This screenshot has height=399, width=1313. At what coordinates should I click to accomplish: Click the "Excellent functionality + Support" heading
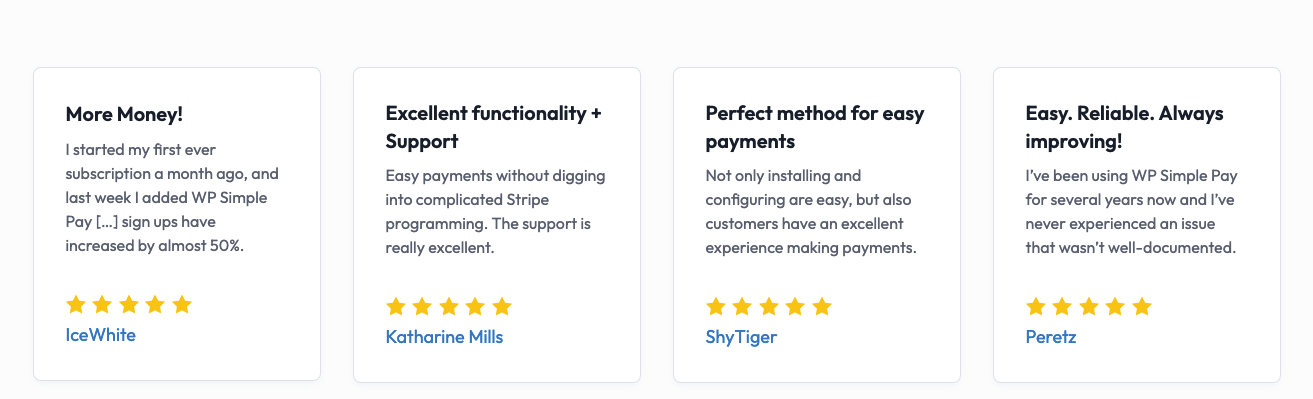494,127
